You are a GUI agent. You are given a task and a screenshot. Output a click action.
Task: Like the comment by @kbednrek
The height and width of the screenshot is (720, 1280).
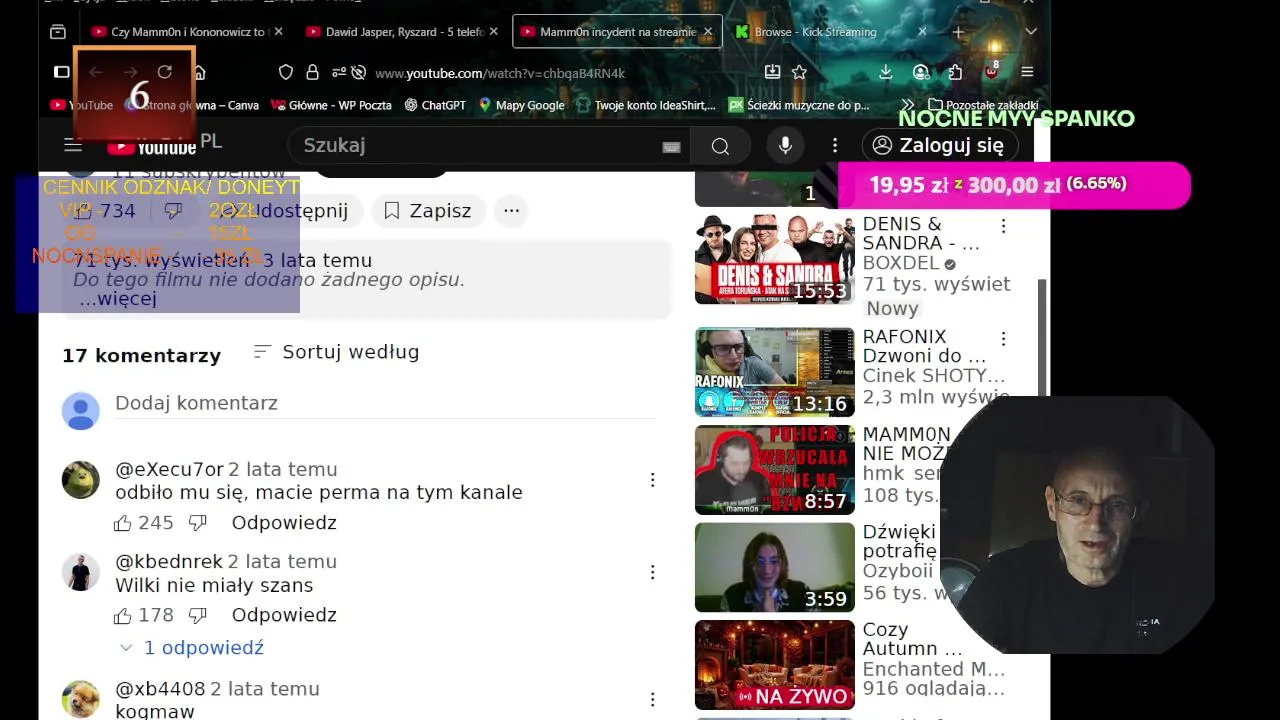pos(122,615)
